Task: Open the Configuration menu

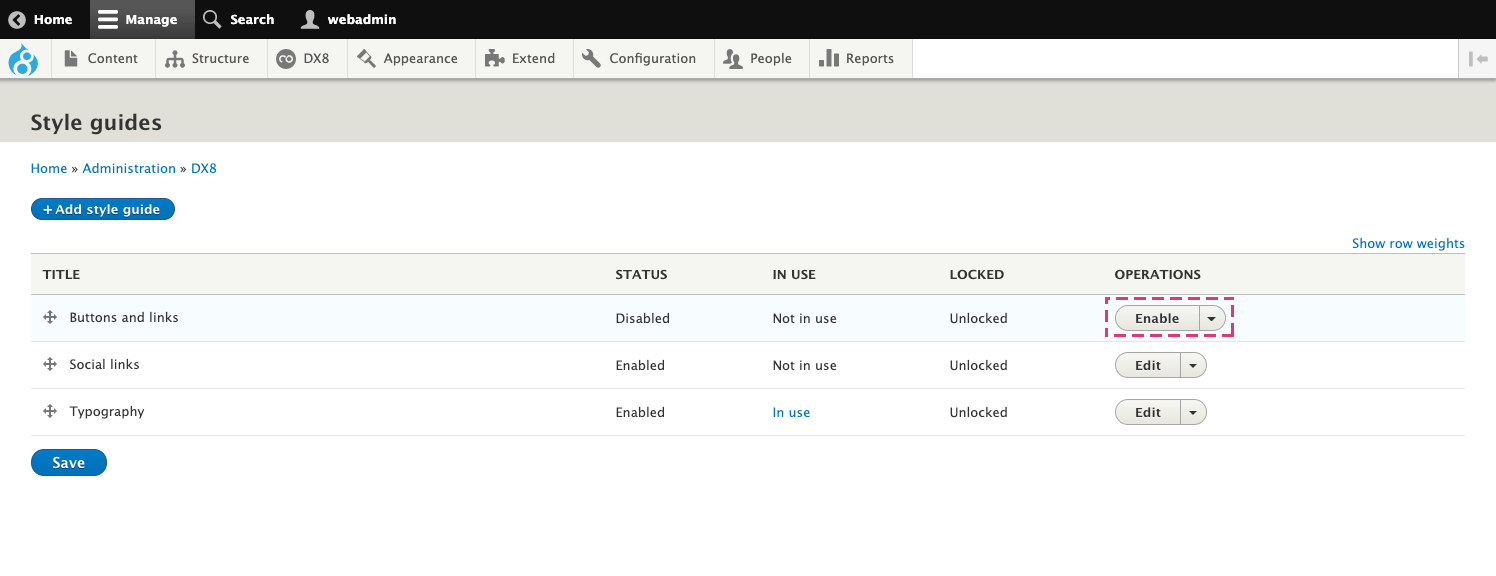Action: pyautogui.click(x=639, y=59)
